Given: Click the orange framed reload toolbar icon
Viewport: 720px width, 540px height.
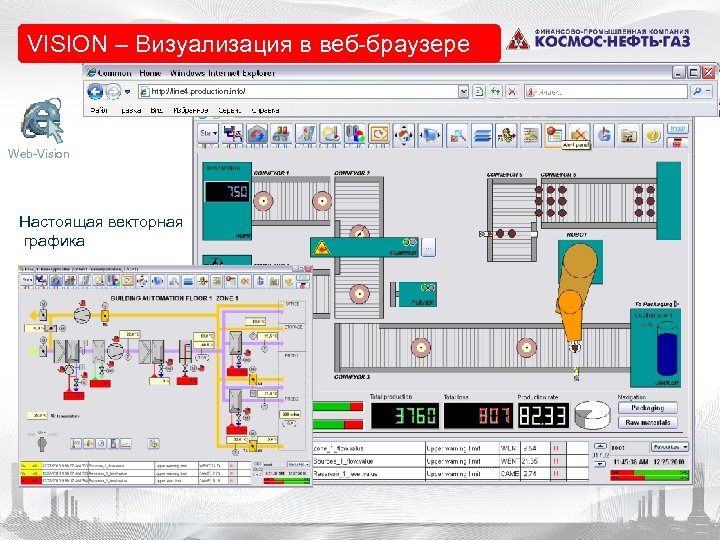Looking at the screenshot, I should 379,135.
